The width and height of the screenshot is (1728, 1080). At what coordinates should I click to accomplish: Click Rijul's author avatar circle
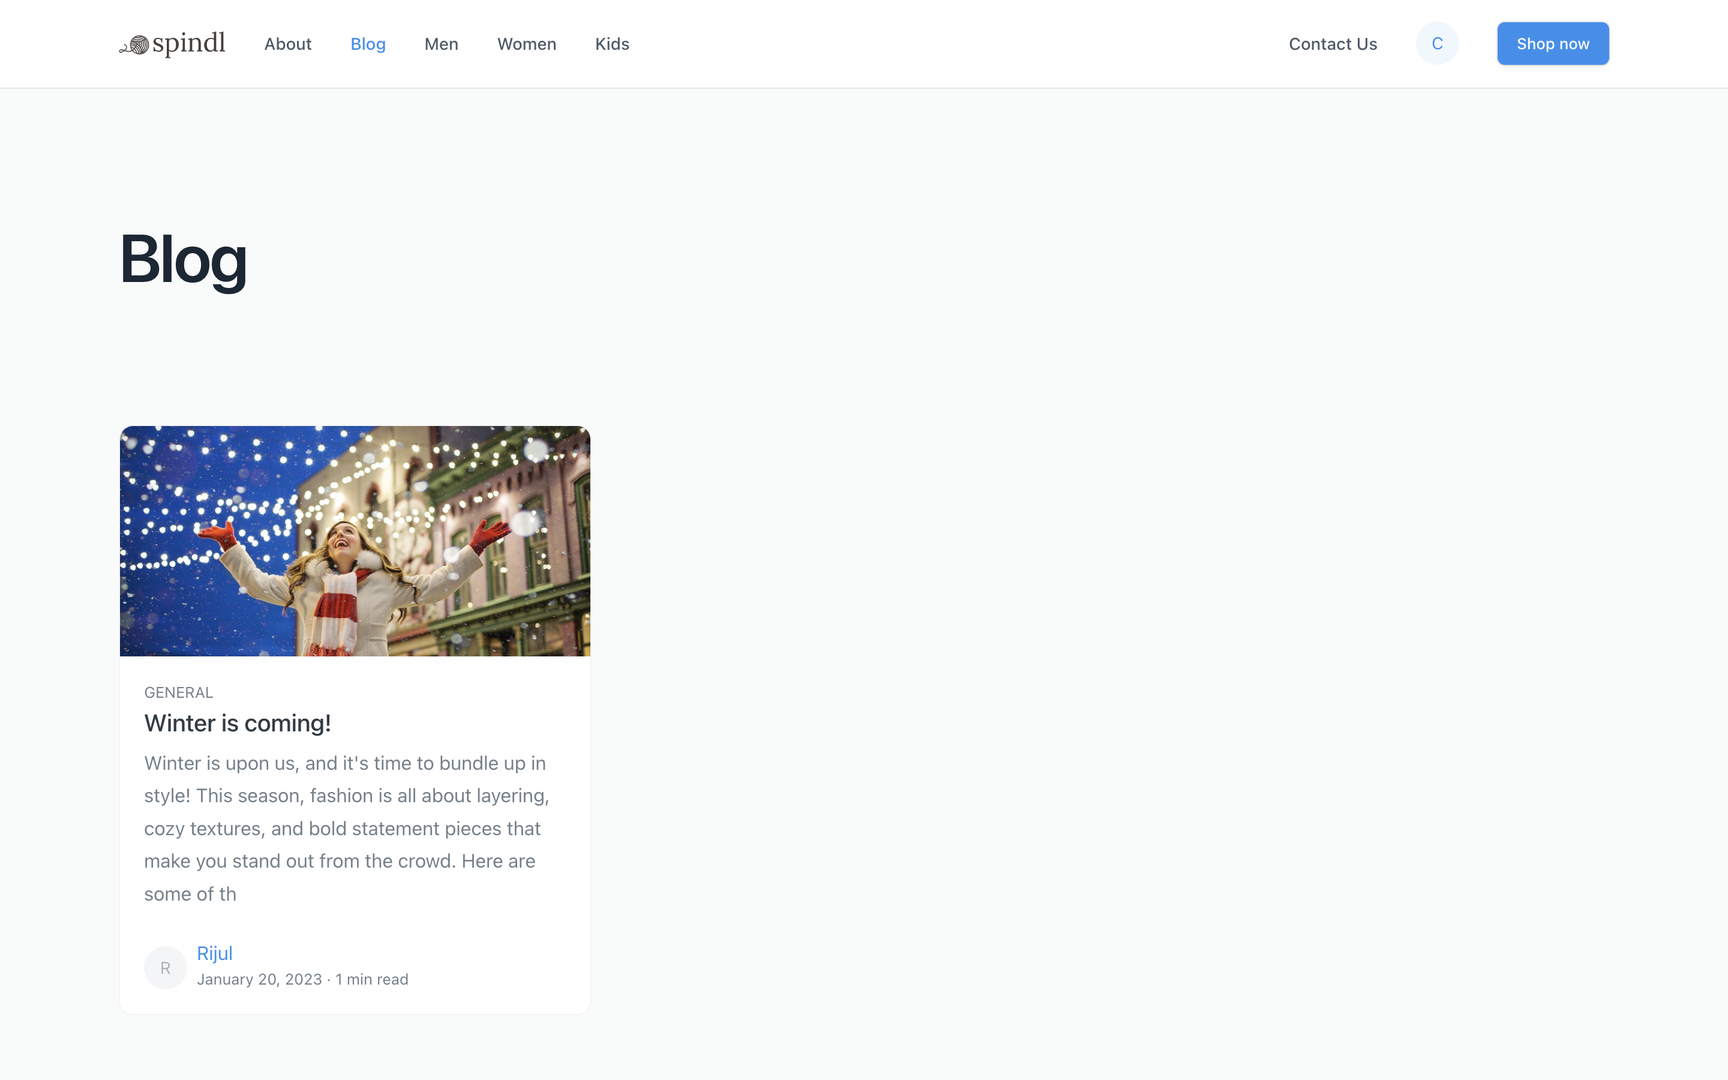[x=165, y=967]
